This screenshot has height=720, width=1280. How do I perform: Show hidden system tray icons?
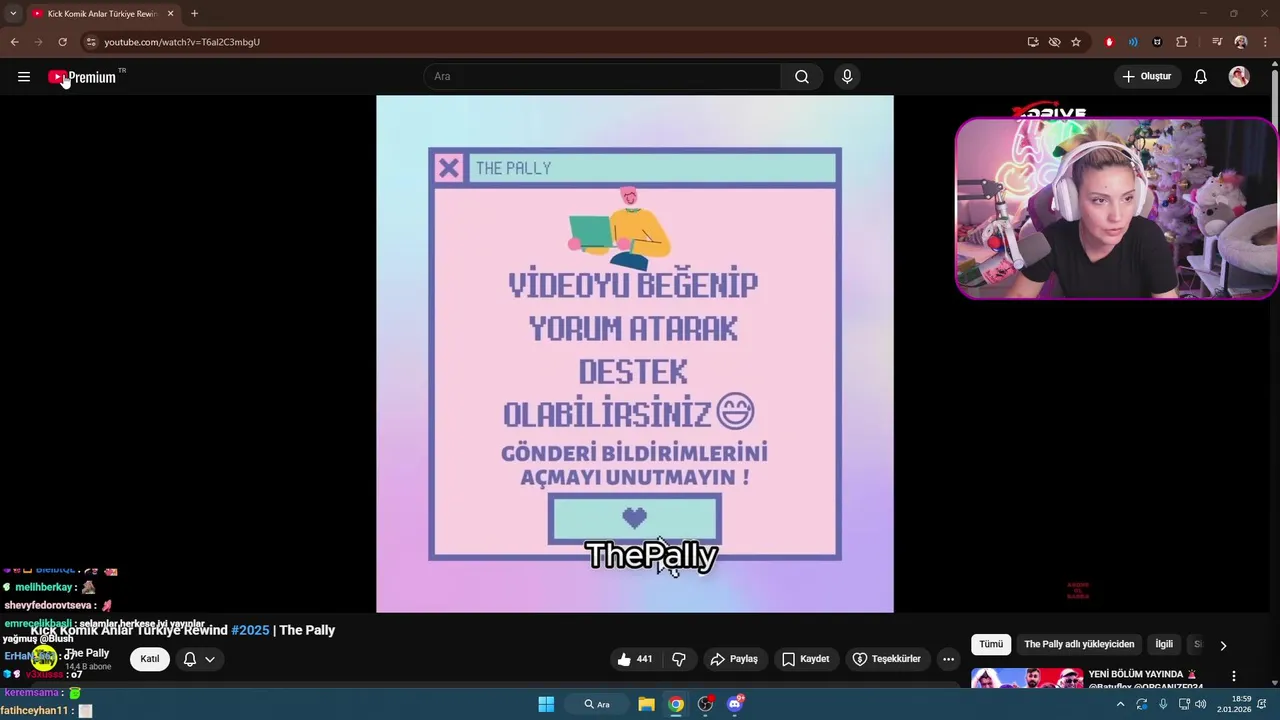pos(1120,704)
